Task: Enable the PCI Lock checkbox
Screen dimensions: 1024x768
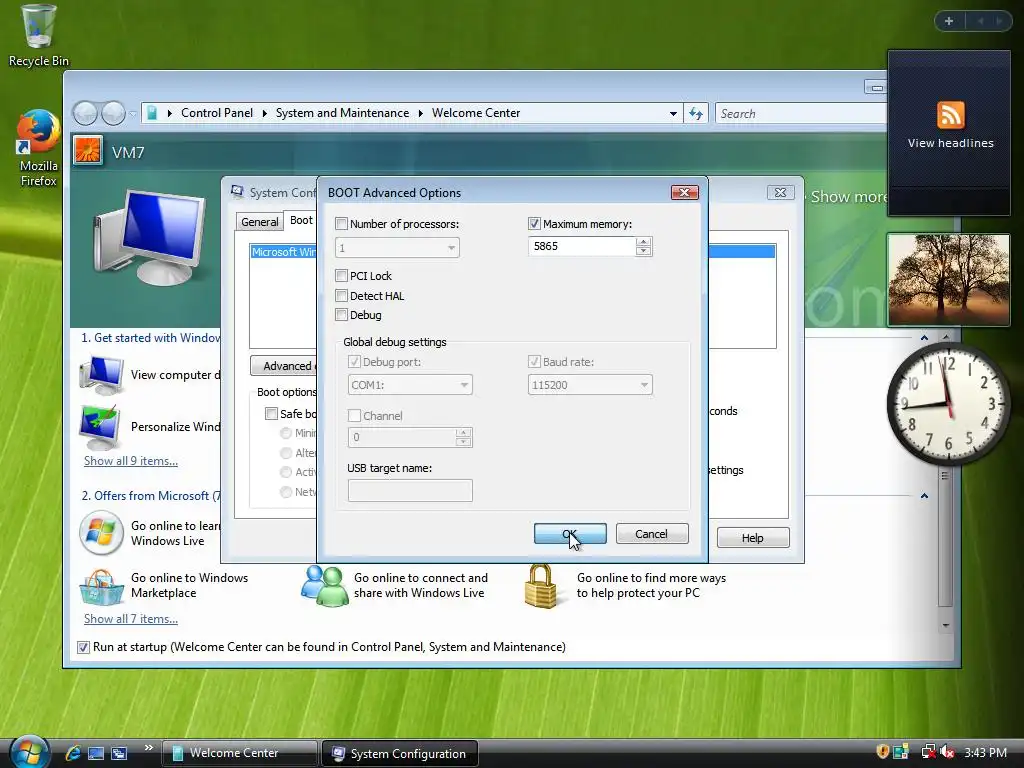Action: pyautogui.click(x=341, y=276)
